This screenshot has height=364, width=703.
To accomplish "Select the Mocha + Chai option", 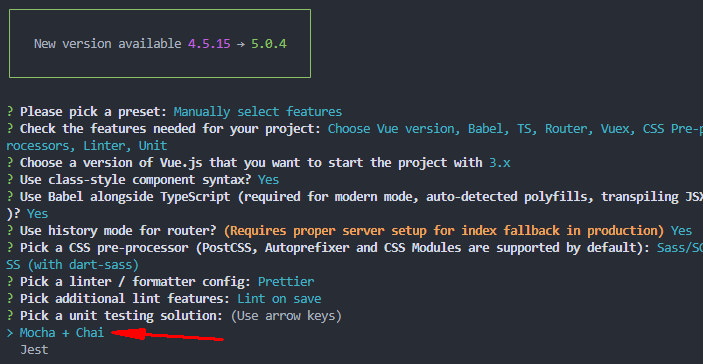I will [x=62, y=333].
